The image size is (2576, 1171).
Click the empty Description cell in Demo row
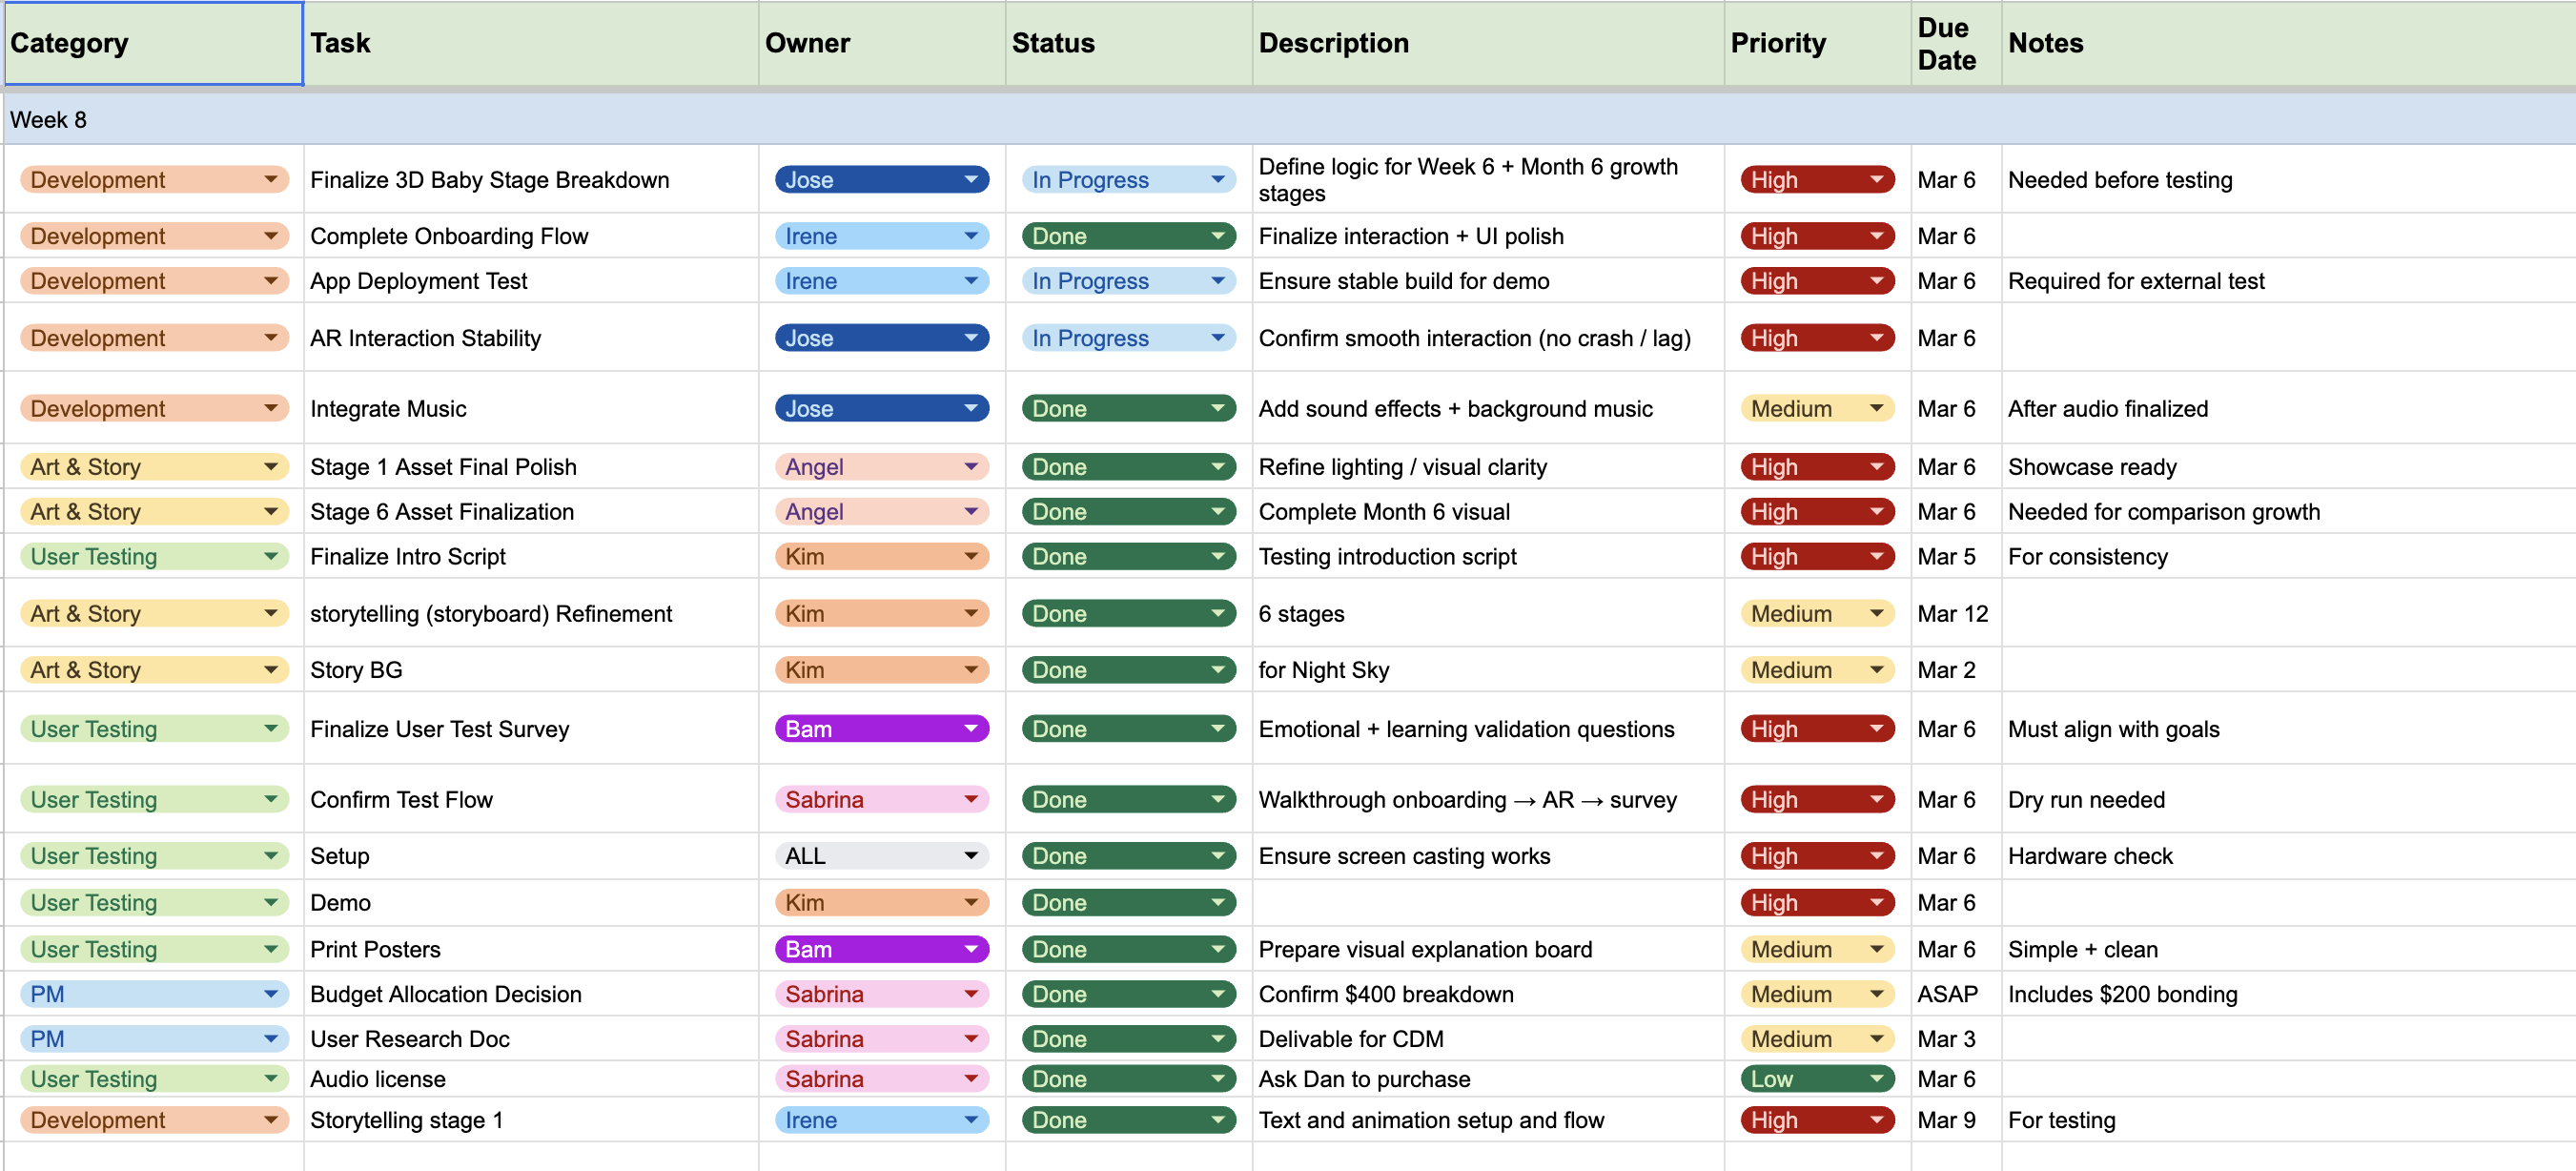coord(1486,903)
